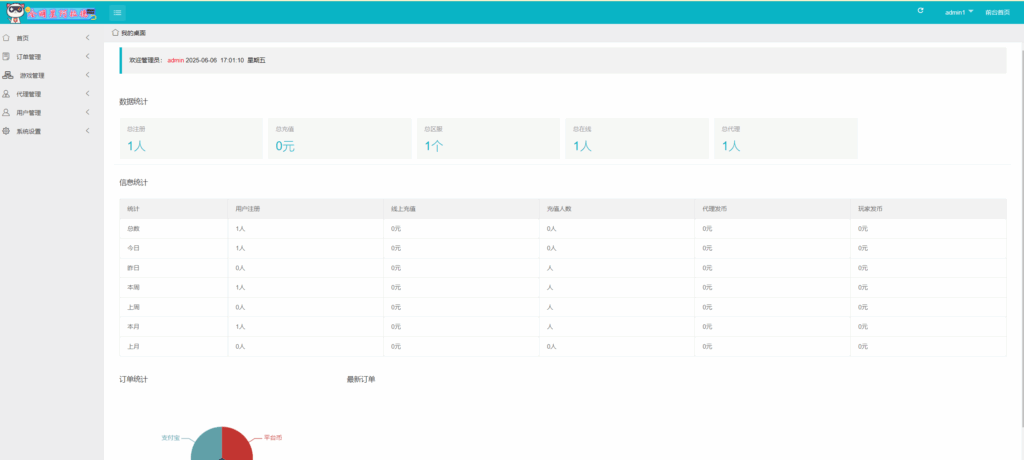Toggle the sidebar with the hamburger icon
1024x460 pixels.
pyautogui.click(x=117, y=12)
